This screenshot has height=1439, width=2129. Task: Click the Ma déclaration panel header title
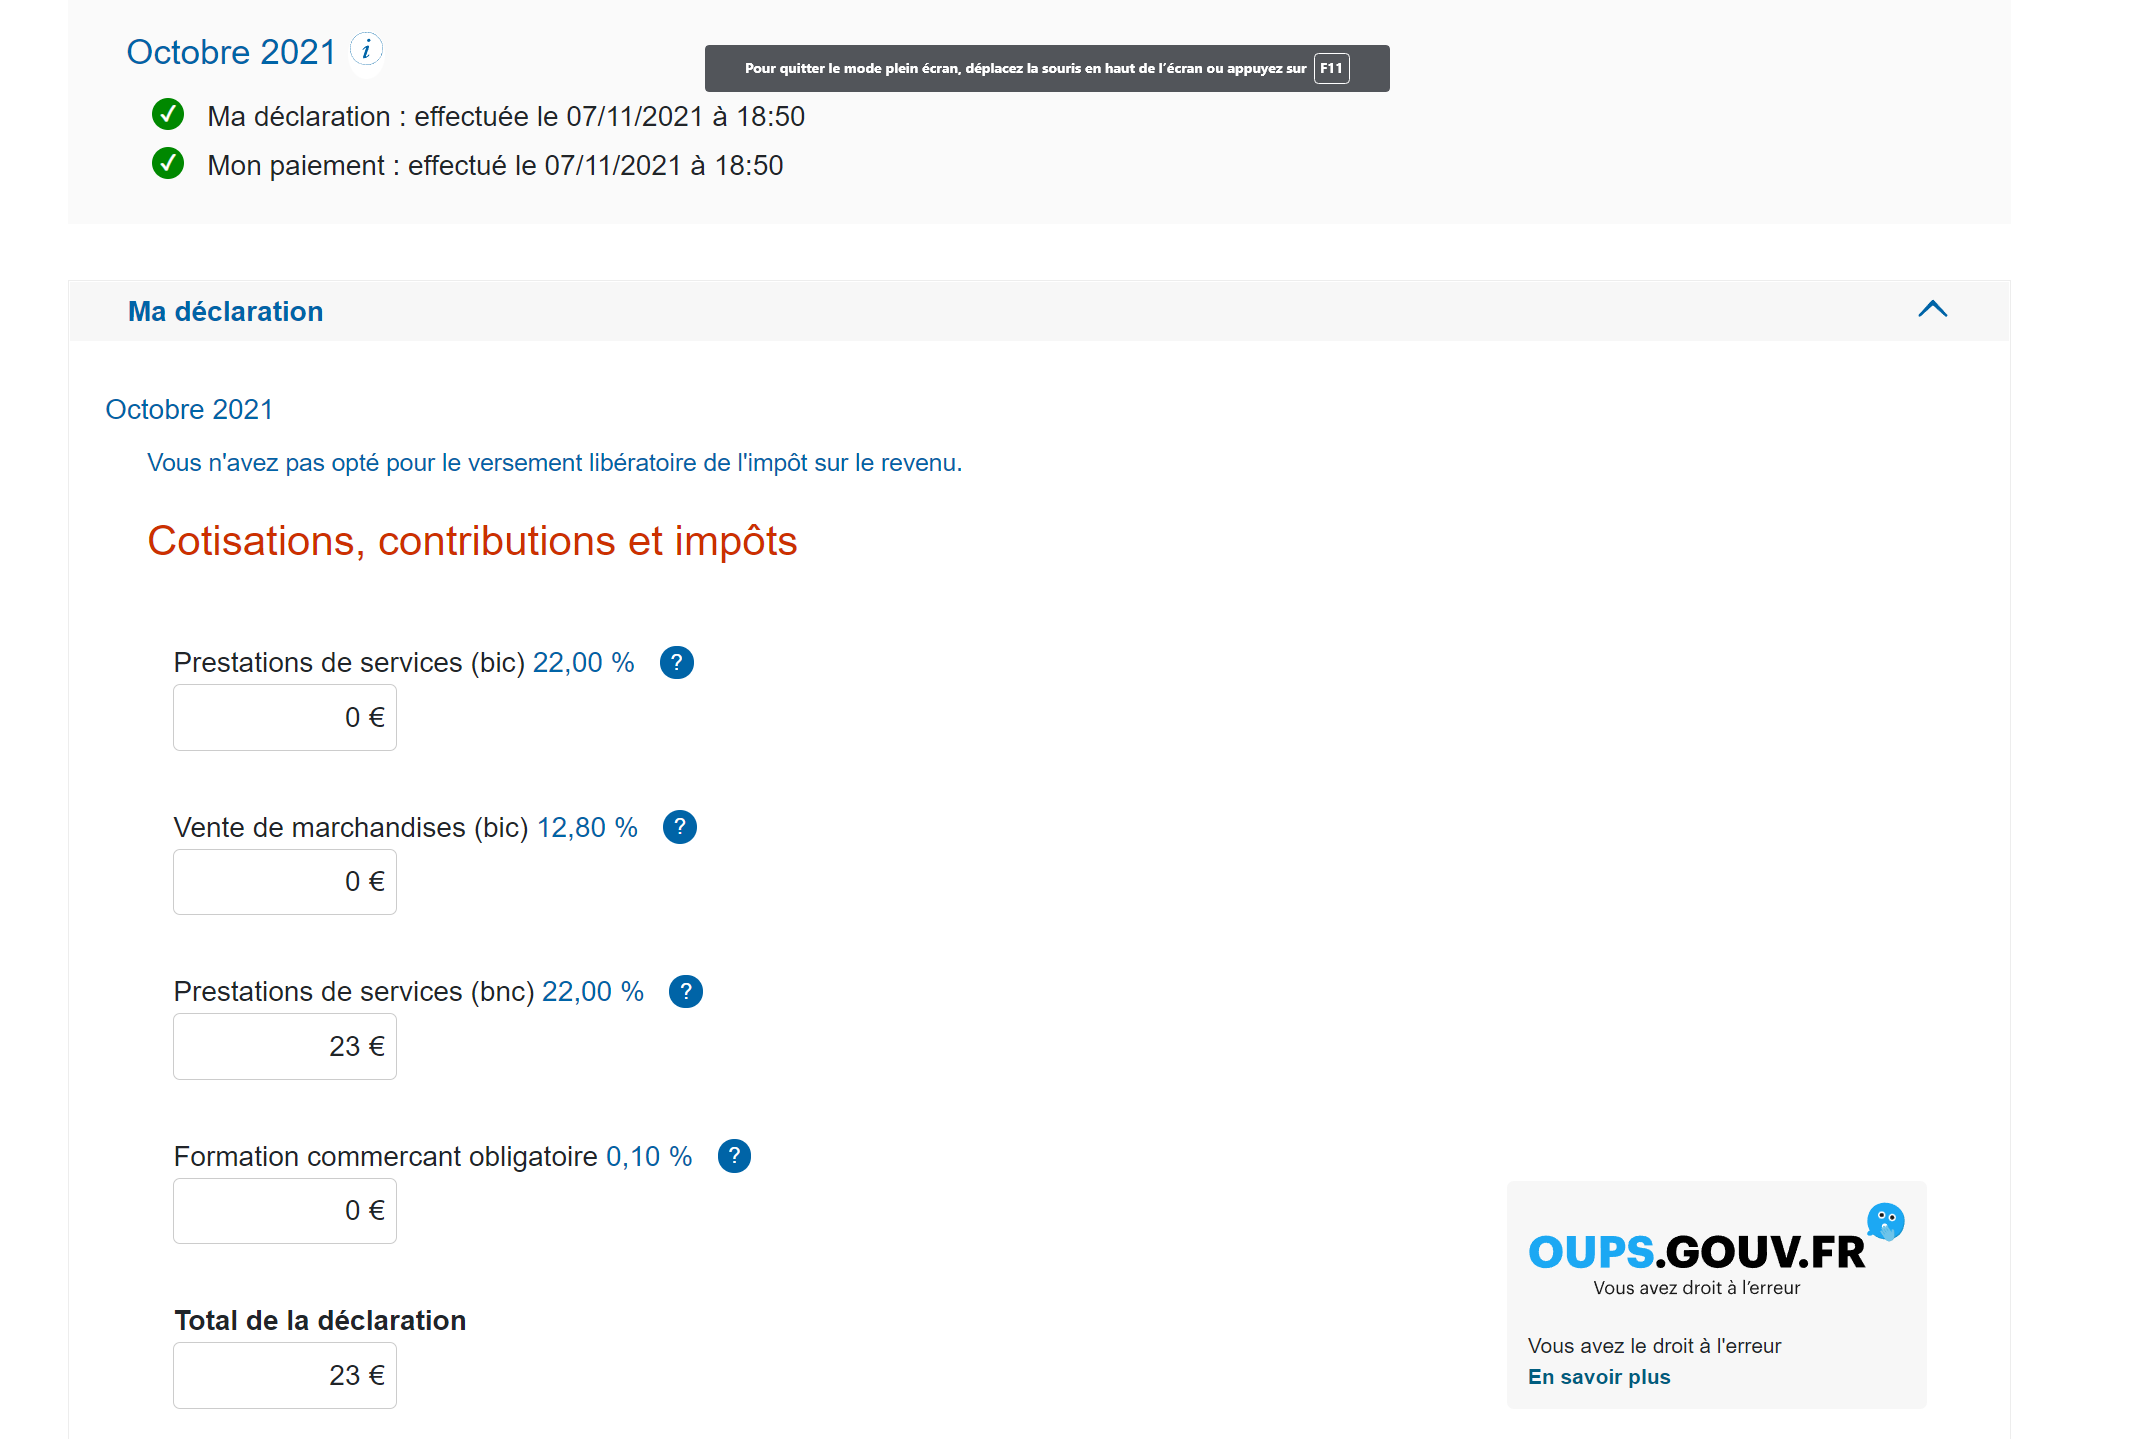[x=226, y=312]
